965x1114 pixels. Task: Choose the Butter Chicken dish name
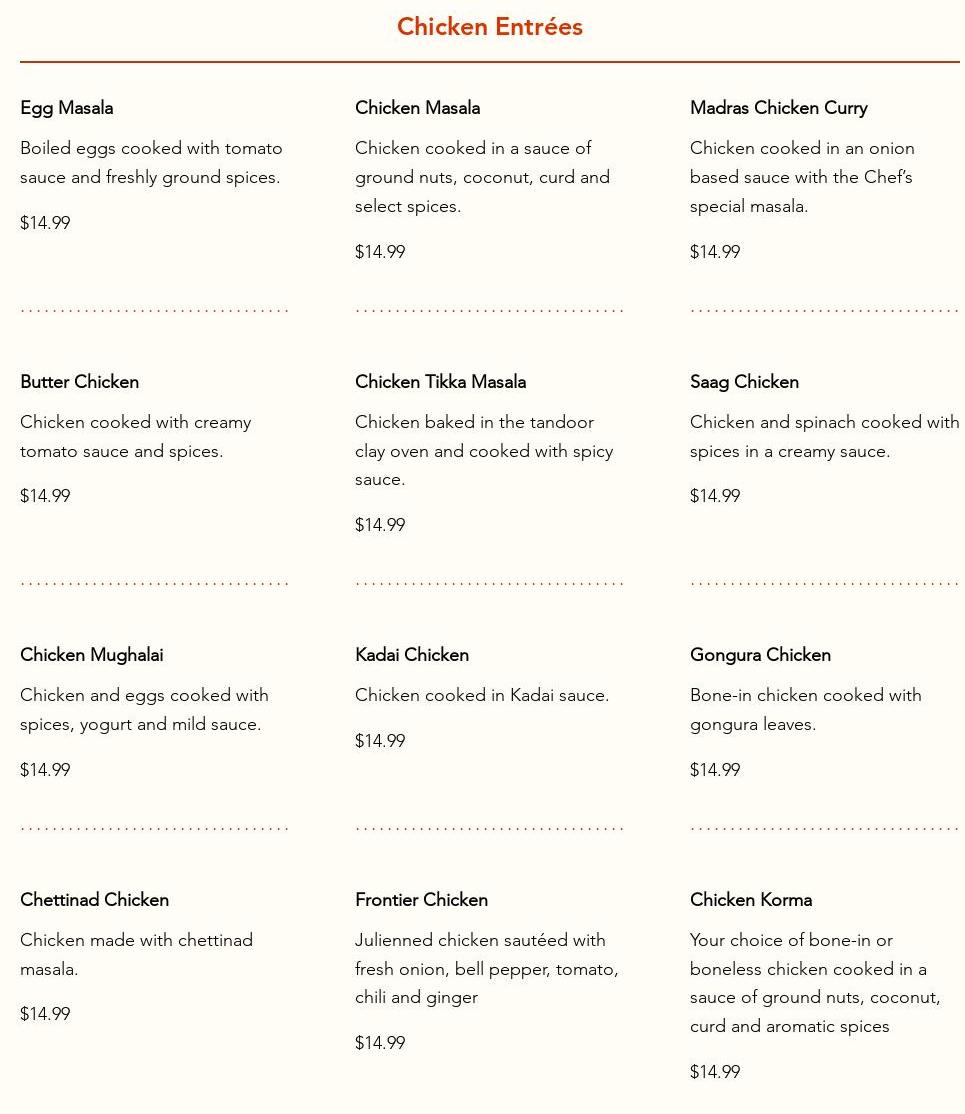(79, 382)
